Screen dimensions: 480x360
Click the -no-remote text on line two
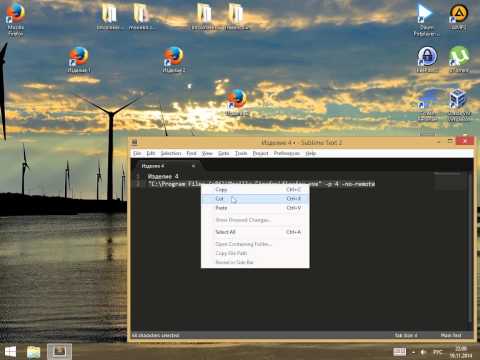coord(358,184)
